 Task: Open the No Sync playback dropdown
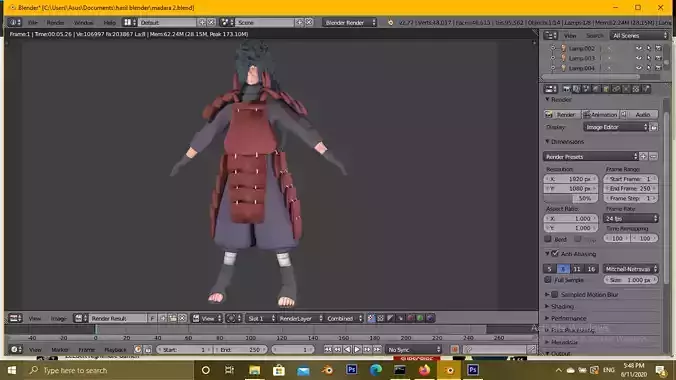[413, 349]
